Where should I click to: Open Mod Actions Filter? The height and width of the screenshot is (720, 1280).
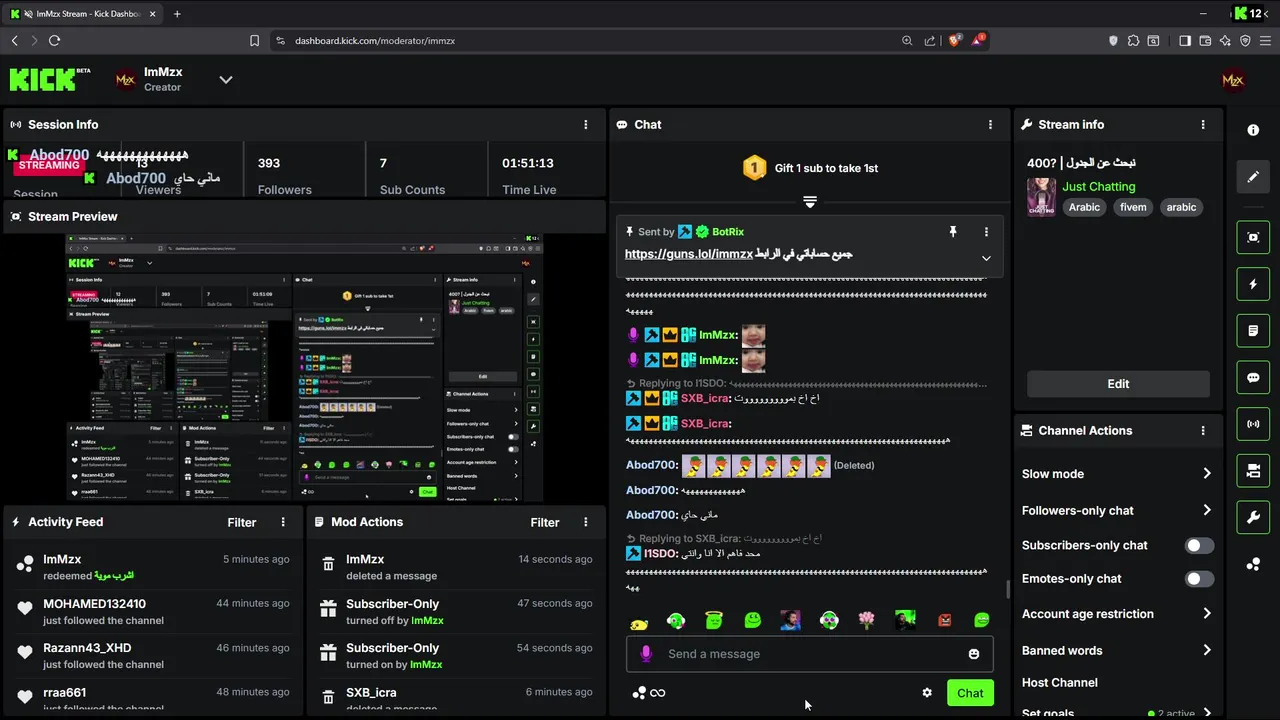(545, 522)
